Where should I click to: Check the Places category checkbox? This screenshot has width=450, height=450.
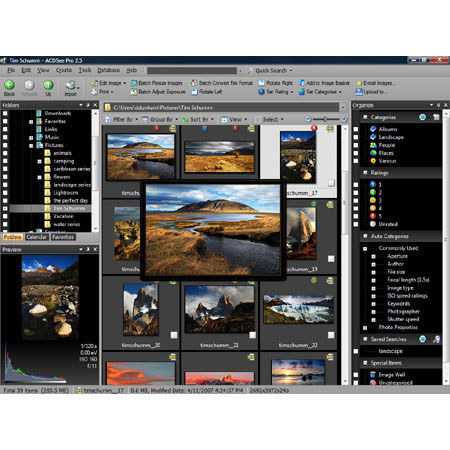click(x=356, y=153)
